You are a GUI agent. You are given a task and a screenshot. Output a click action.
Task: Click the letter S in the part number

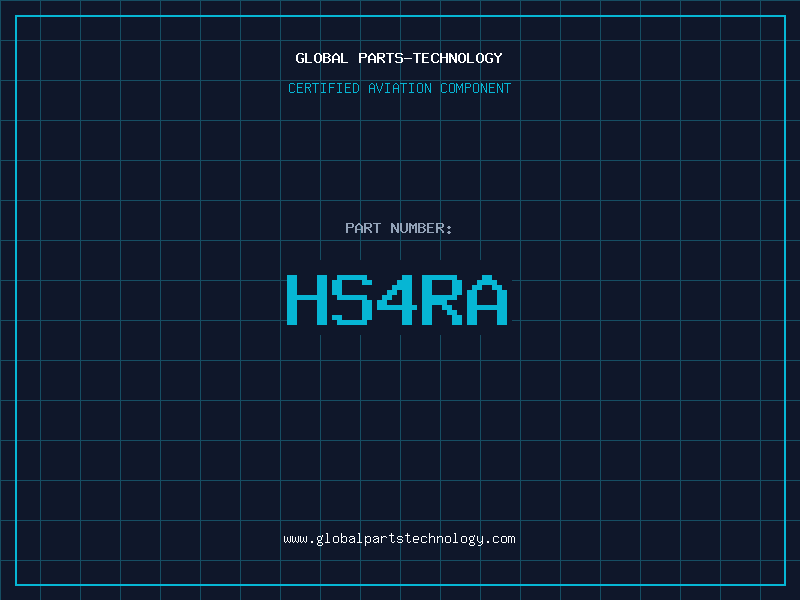[x=352, y=300]
